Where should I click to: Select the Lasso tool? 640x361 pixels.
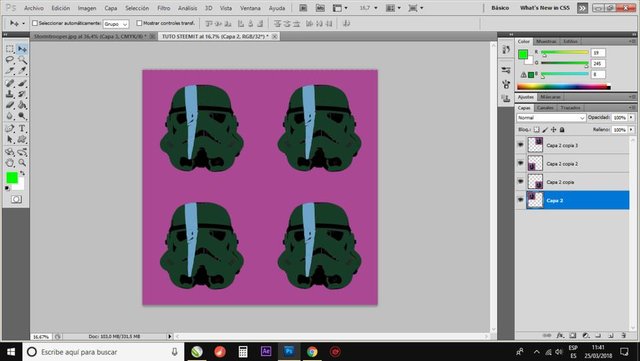point(10,60)
